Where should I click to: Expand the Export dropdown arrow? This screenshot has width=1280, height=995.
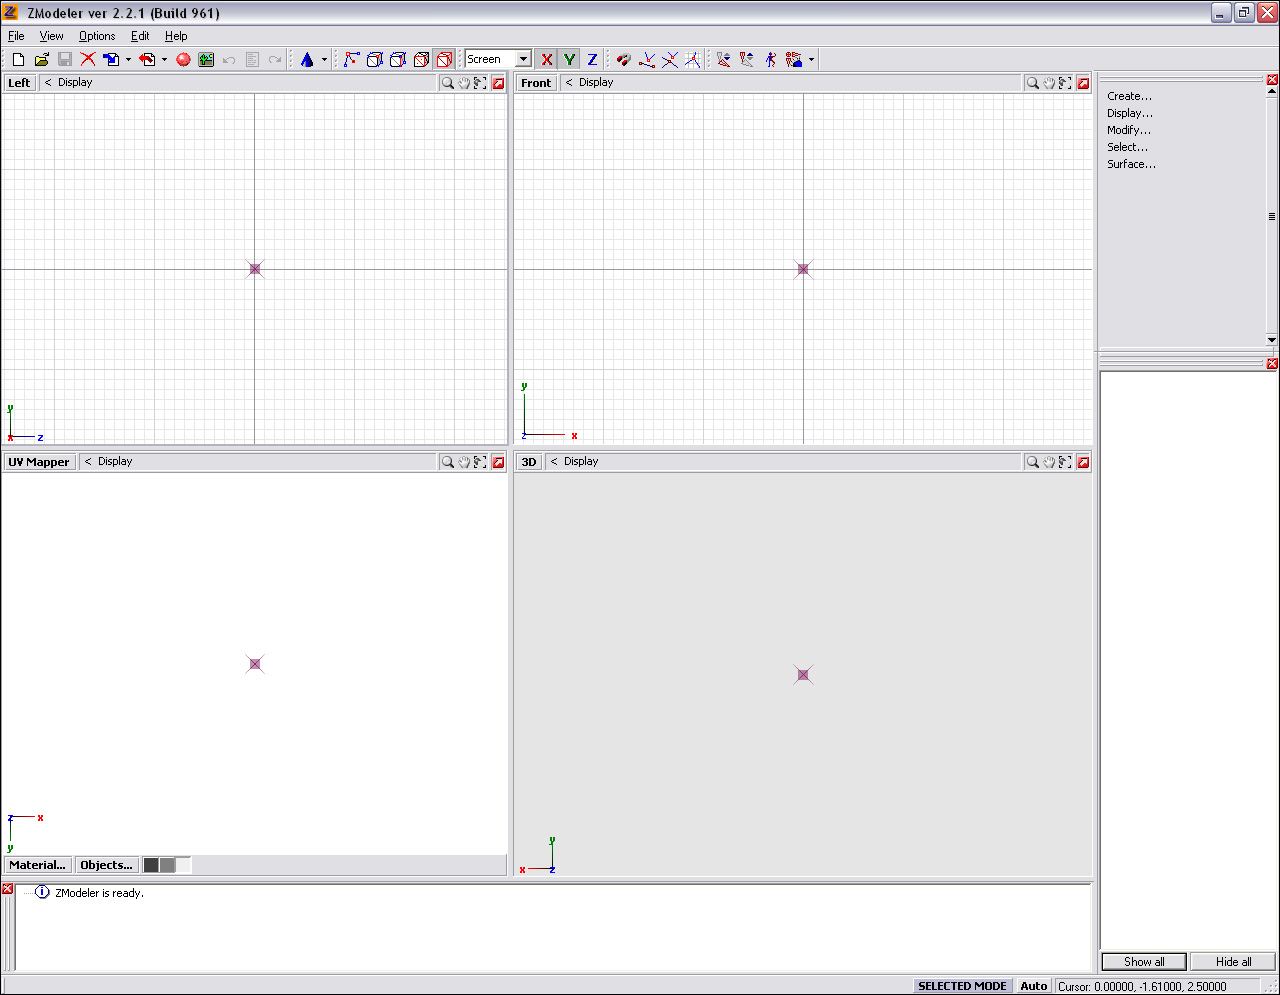click(x=164, y=59)
